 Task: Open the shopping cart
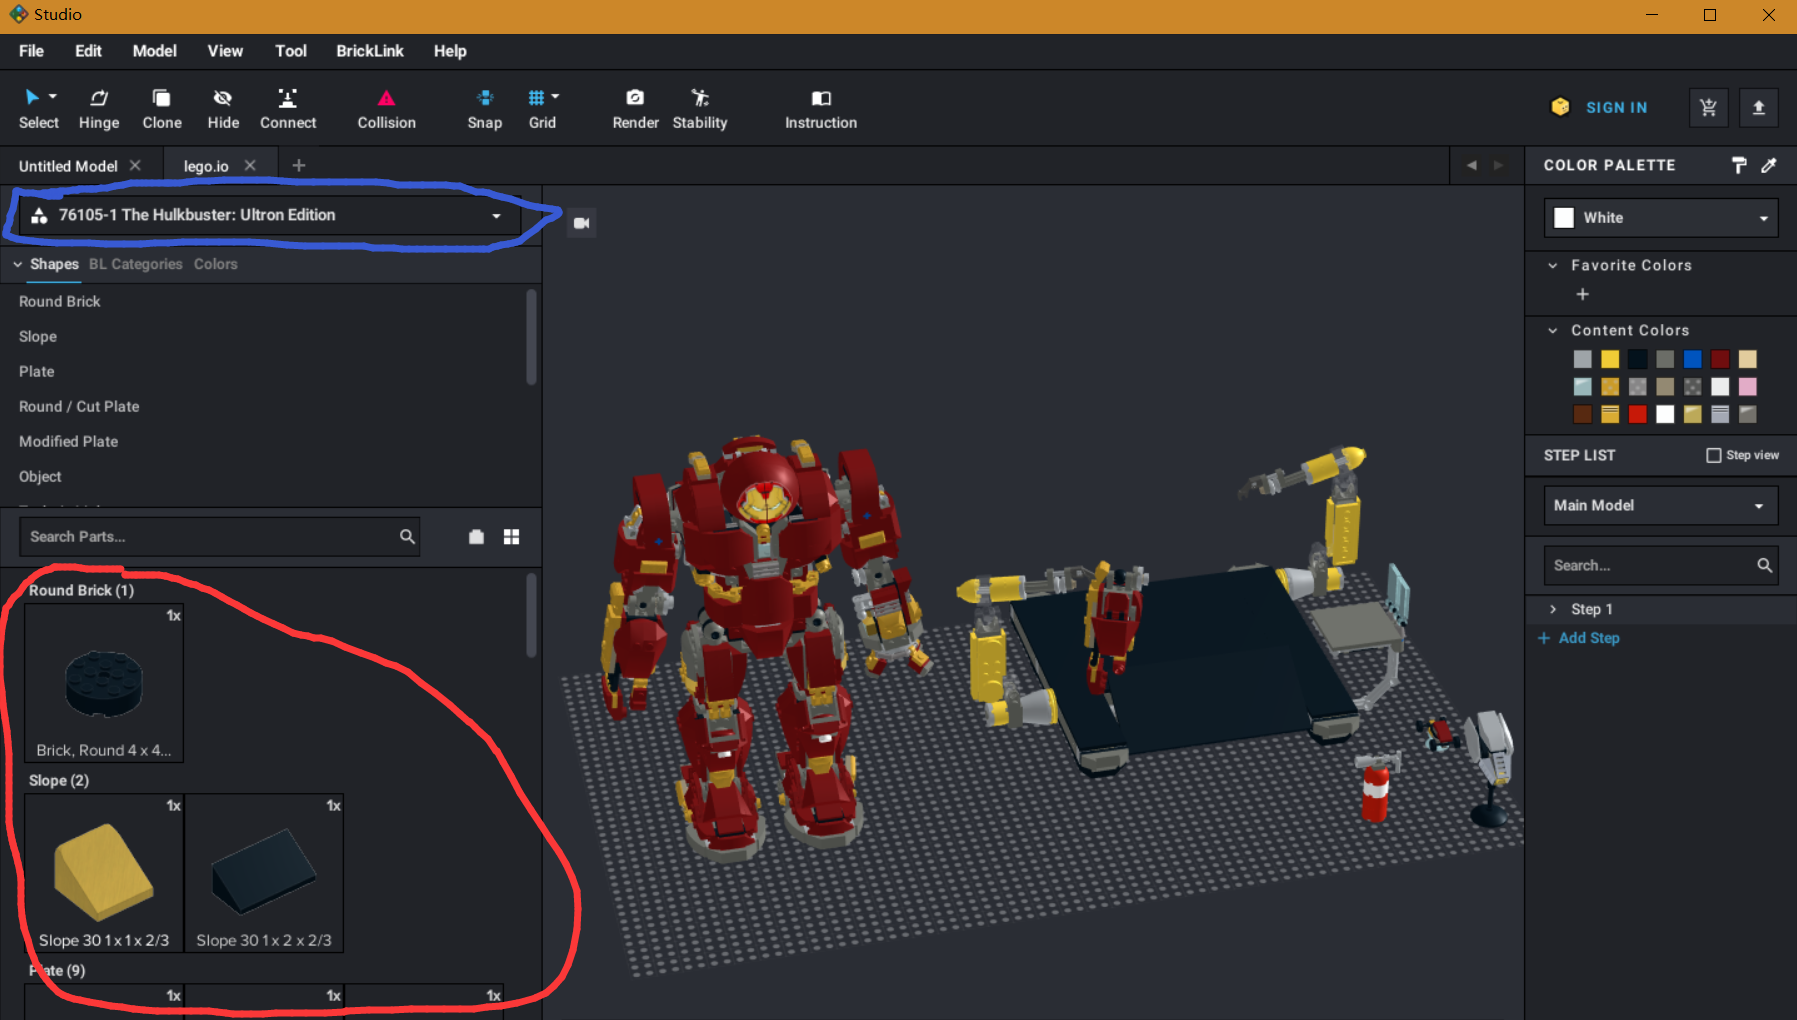(x=1708, y=107)
